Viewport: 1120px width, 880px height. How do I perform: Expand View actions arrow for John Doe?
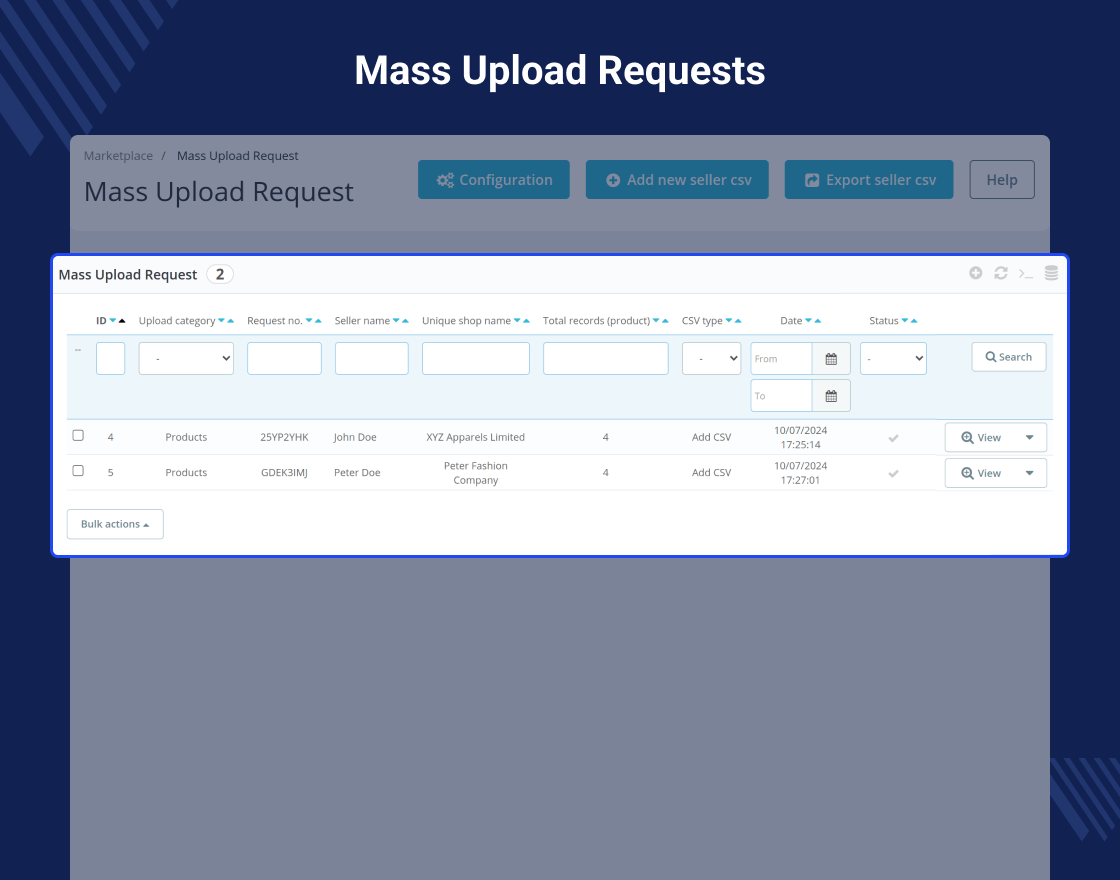coord(1030,437)
